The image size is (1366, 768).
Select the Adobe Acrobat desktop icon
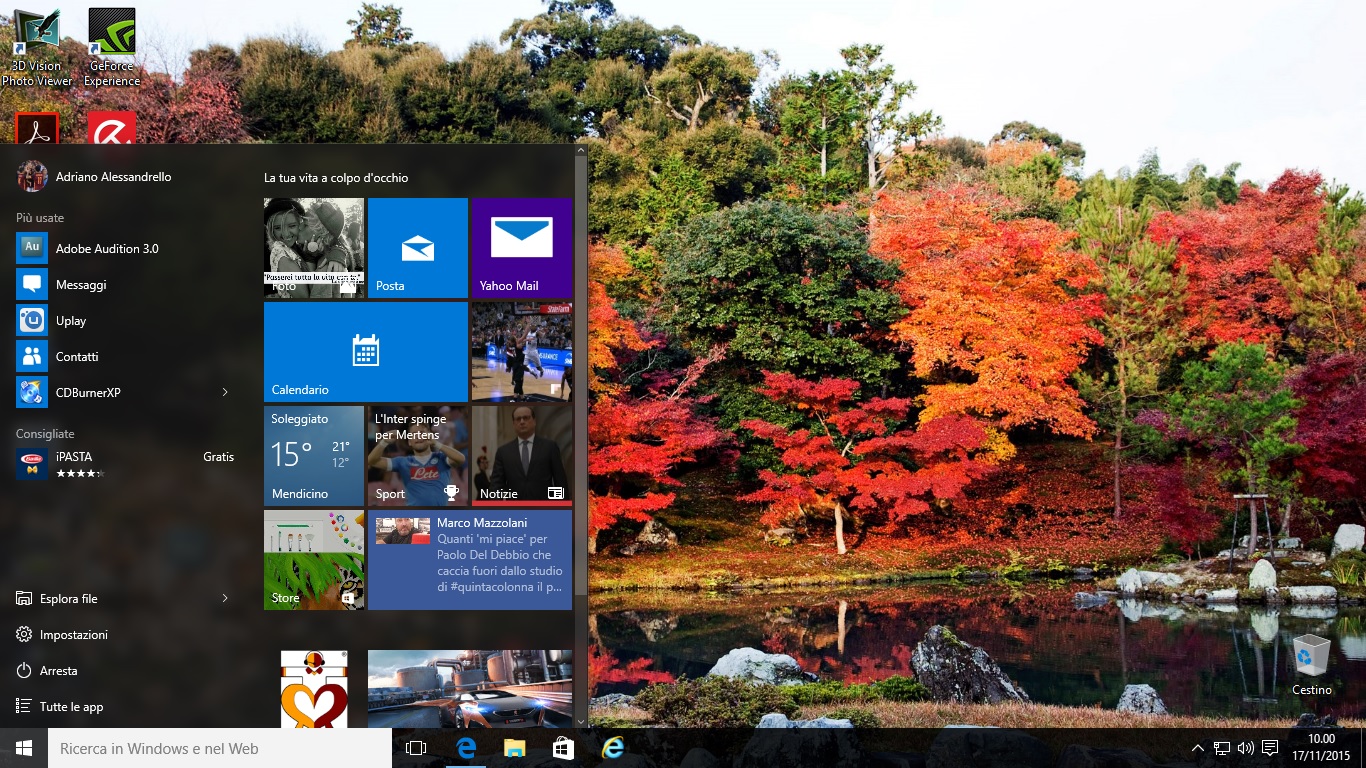(37, 128)
